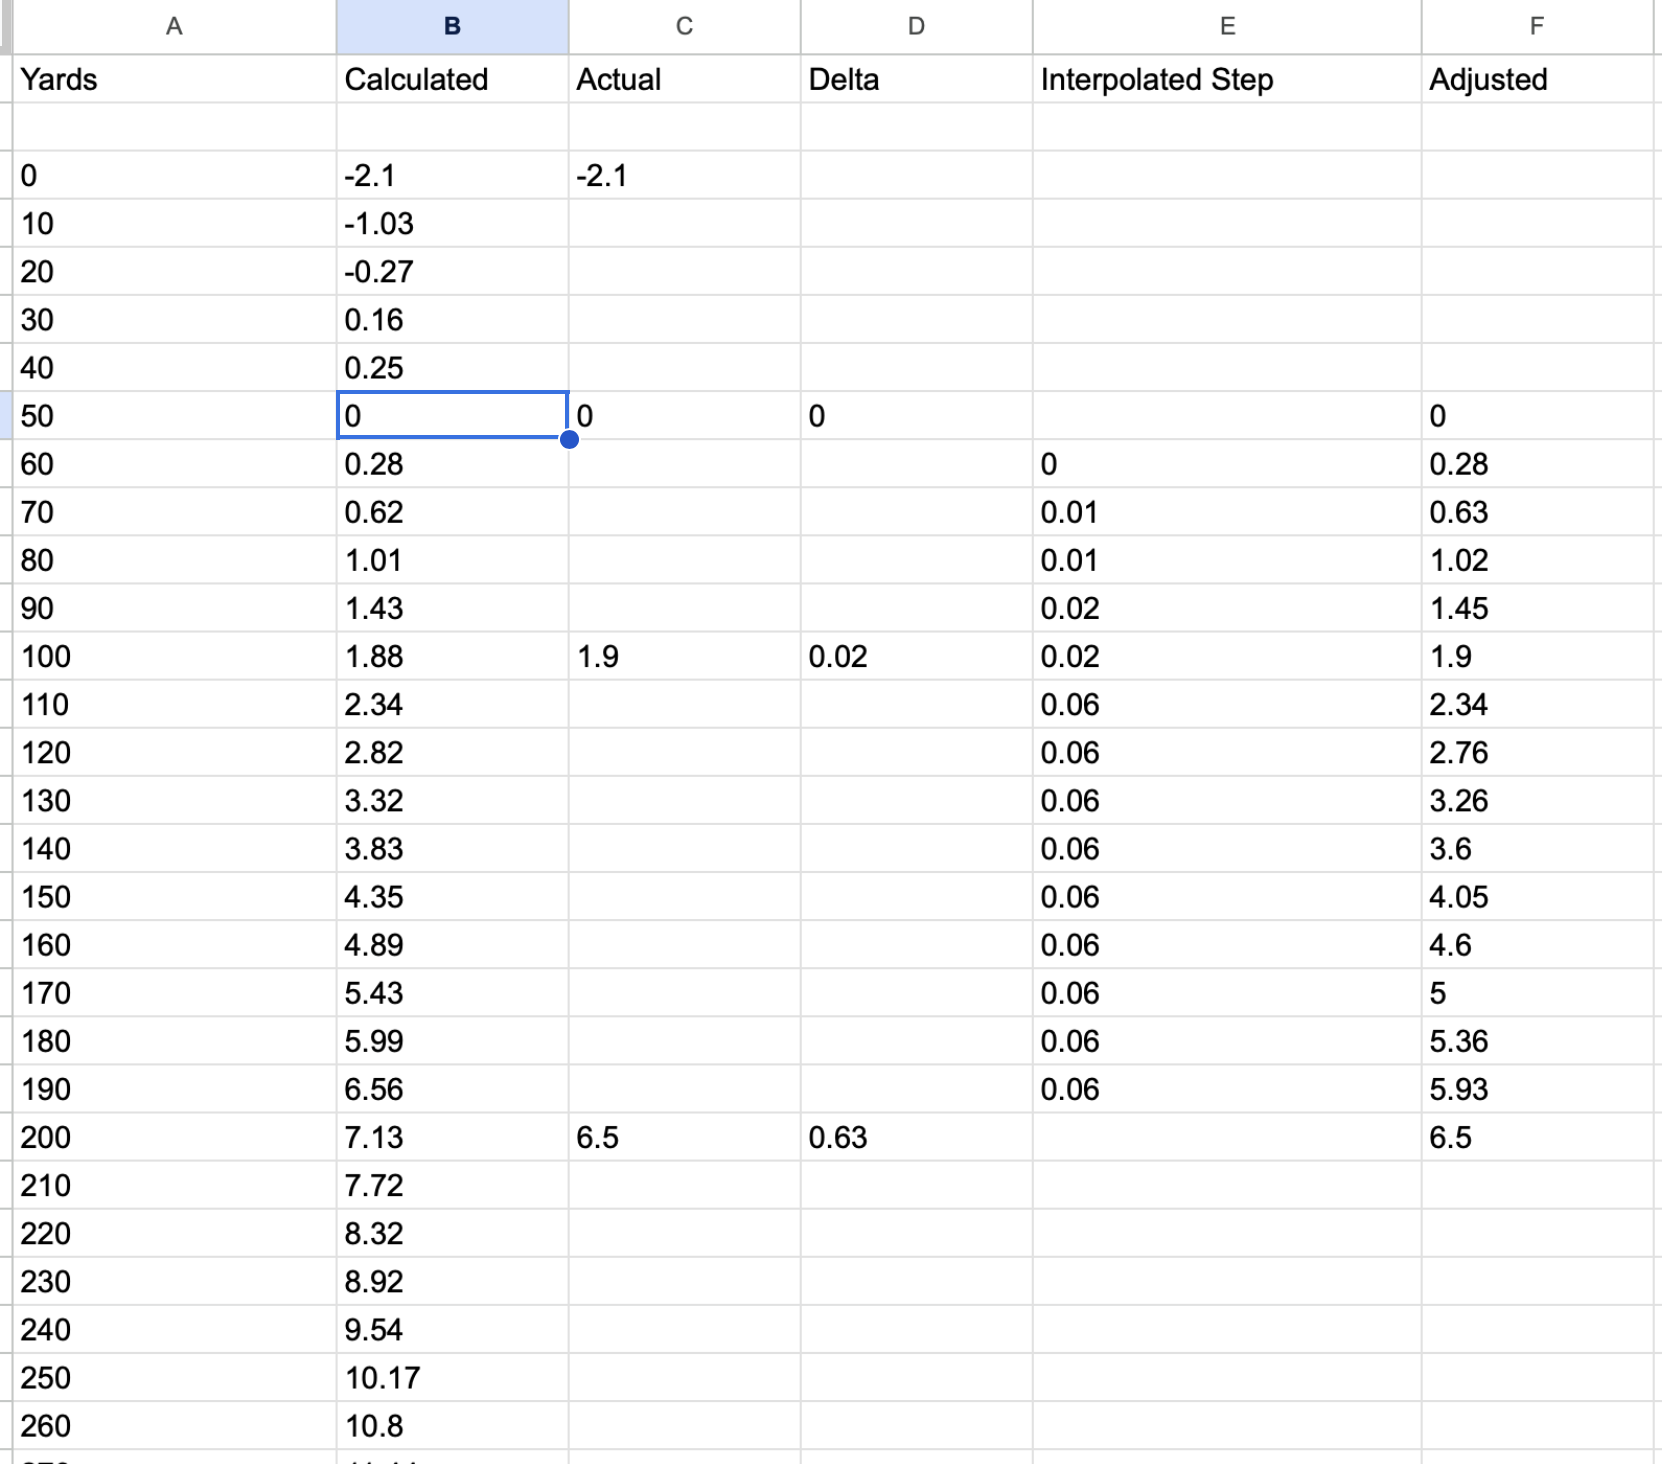
Task: Select column B header
Action: [452, 27]
